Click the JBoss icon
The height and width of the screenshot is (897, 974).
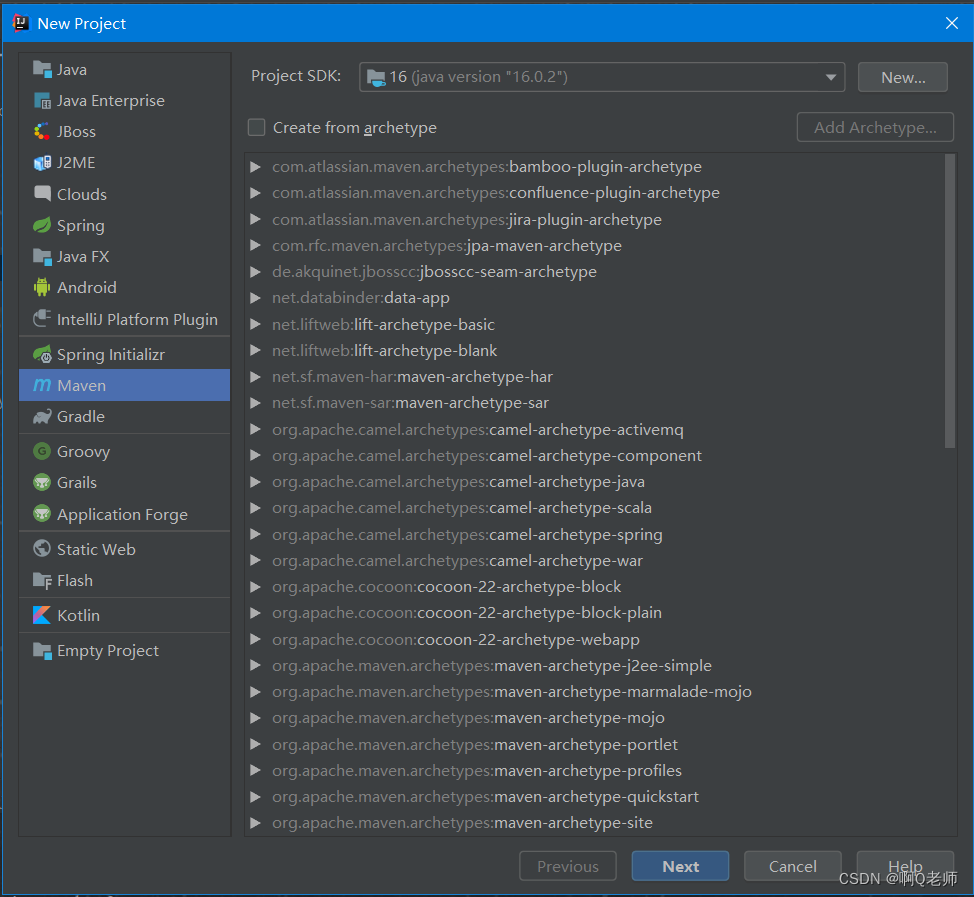[x=42, y=132]
